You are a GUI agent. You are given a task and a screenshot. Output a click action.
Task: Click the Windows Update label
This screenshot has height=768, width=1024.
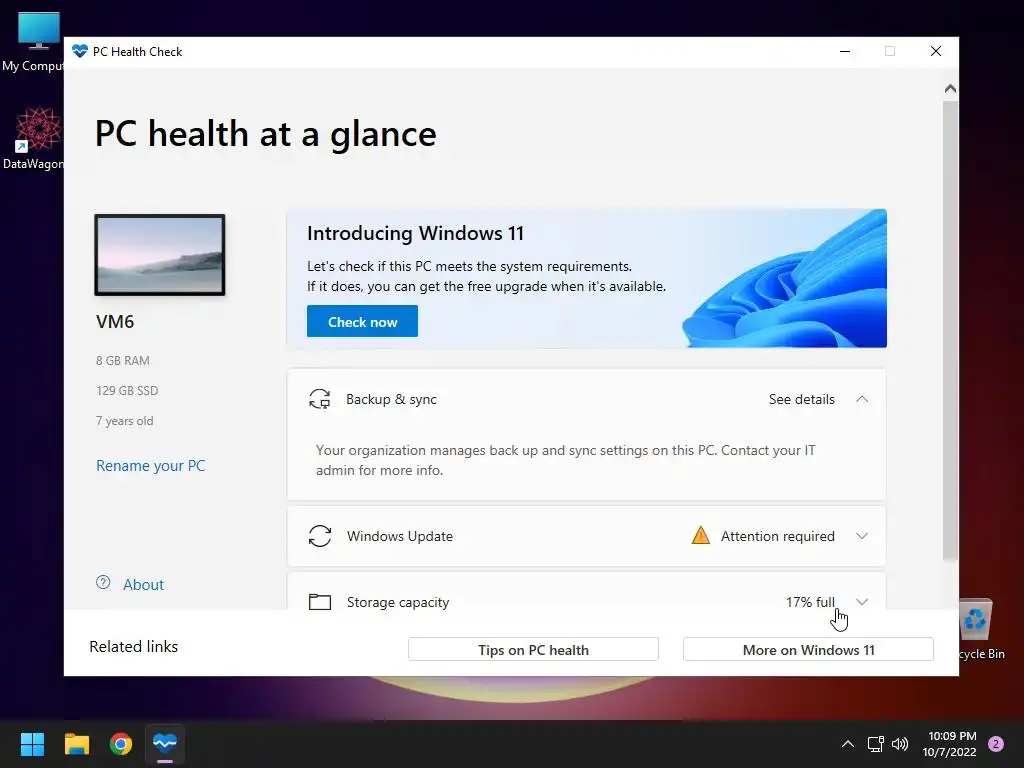click(400, 536)
